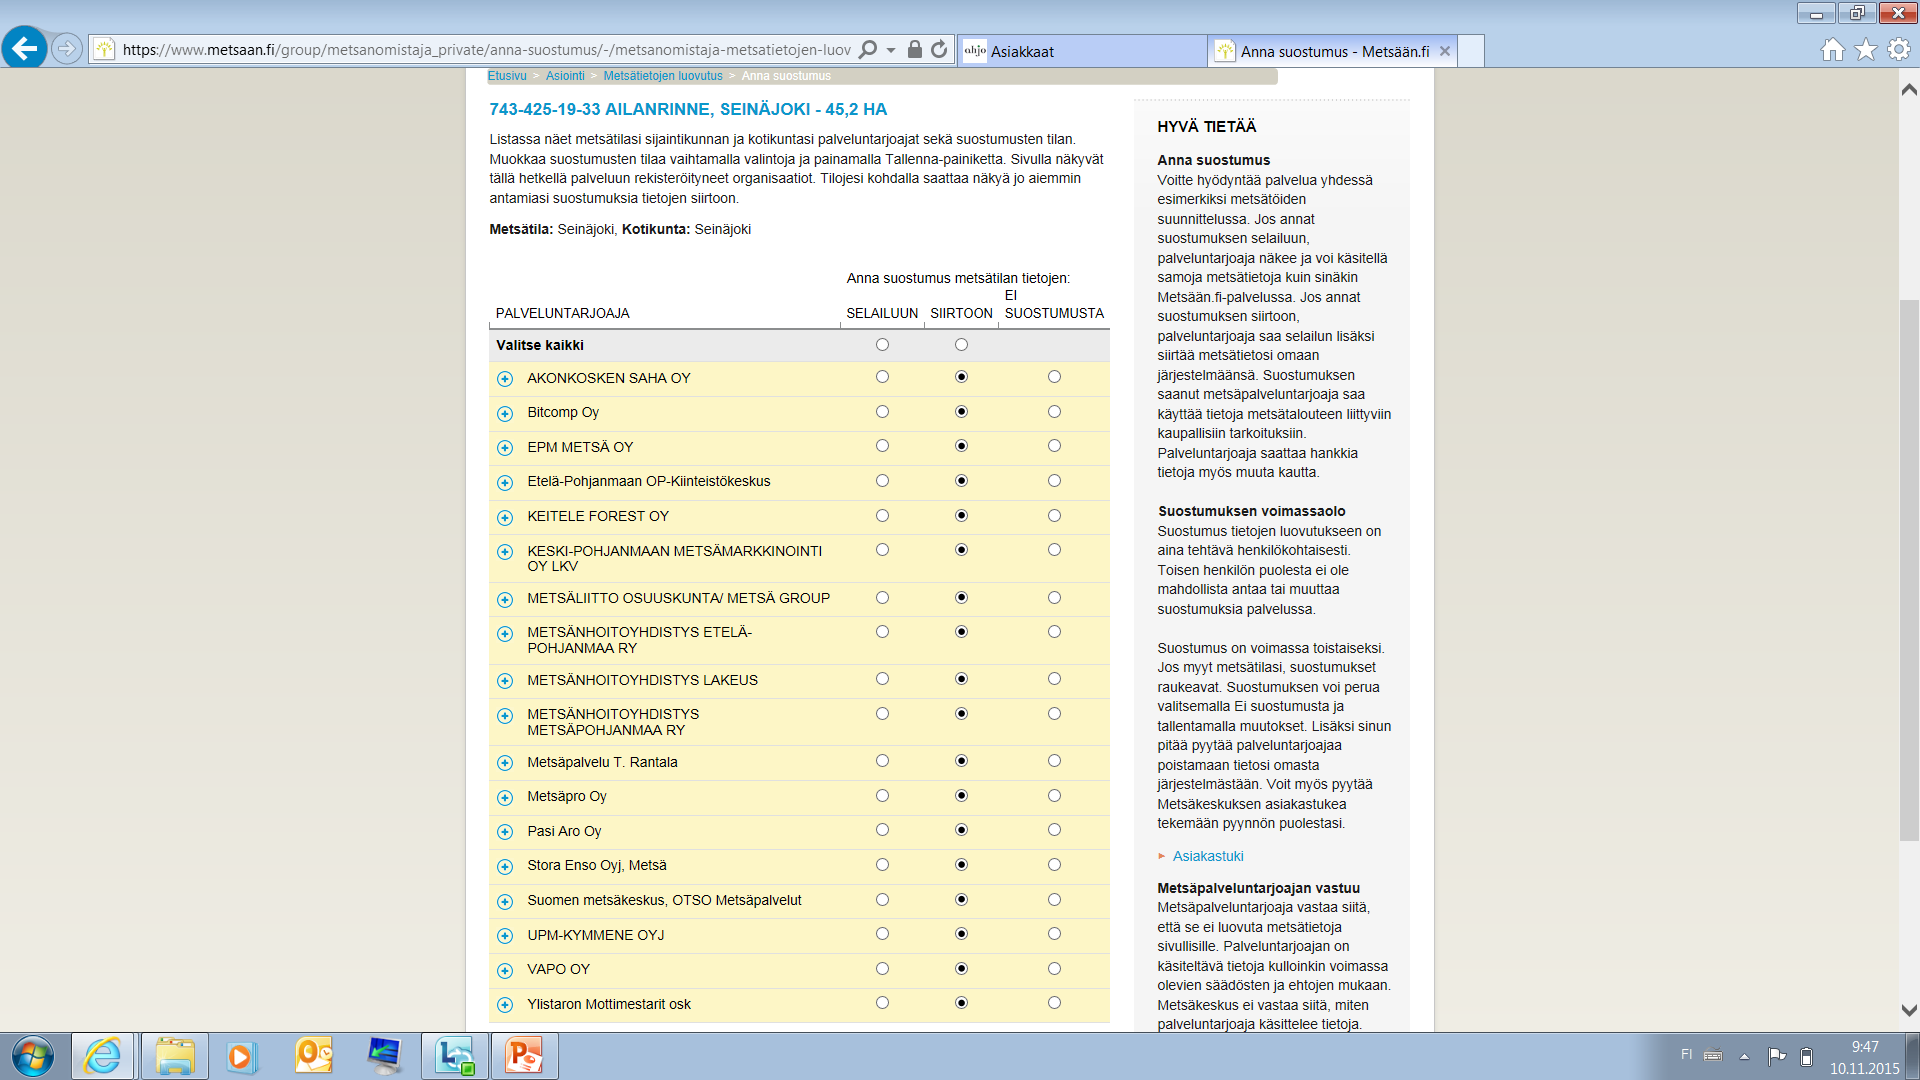Expand the VAPO OY plus icon
The width and height of the screenshot is (1920, 1080).
[505, 970]
